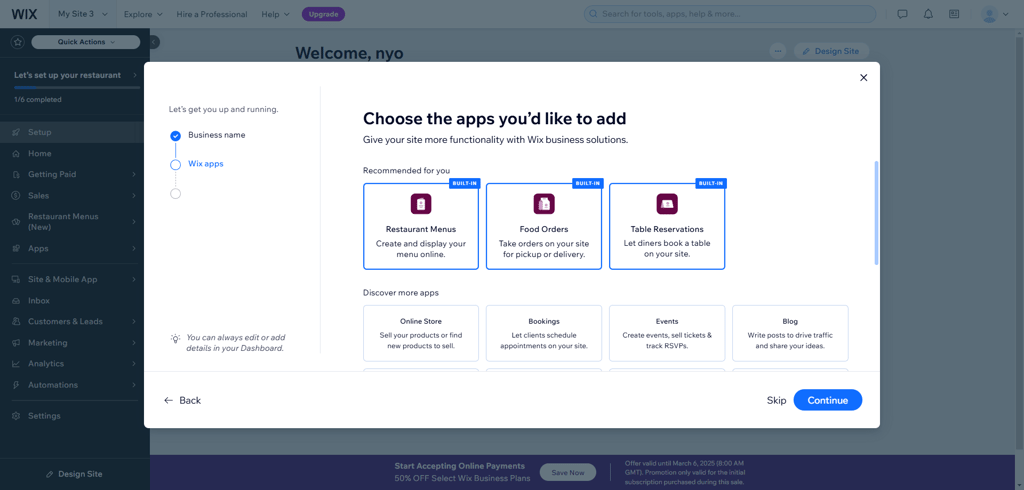Image resolution: width=1024 pixels, height=490 pixels.
Task: Close the setup dialog
Action: [x=863, y=77]
